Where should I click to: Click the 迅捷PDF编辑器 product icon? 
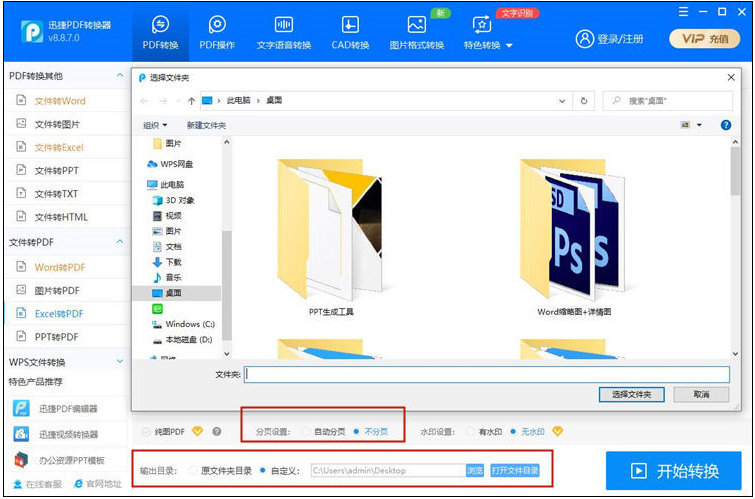tap(21, 408)
